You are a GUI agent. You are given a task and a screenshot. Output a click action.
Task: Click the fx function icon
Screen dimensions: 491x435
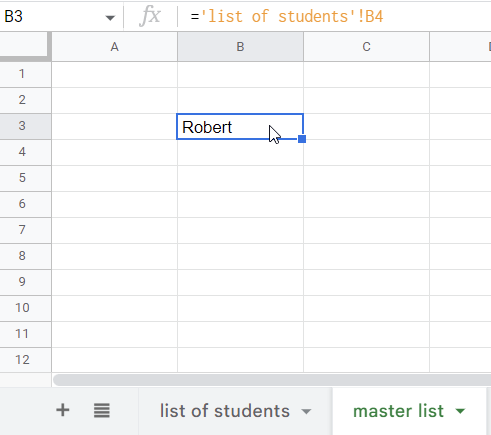click(x=150, y=16)
